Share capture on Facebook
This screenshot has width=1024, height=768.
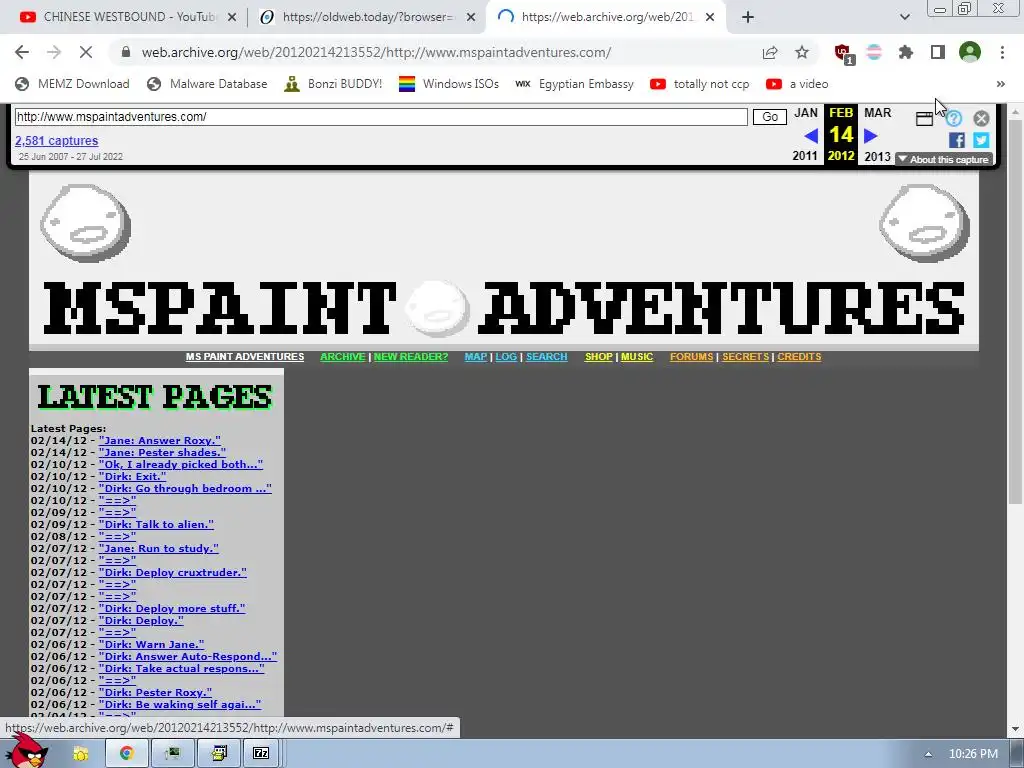pyautogui.click(x=957, y=140)
